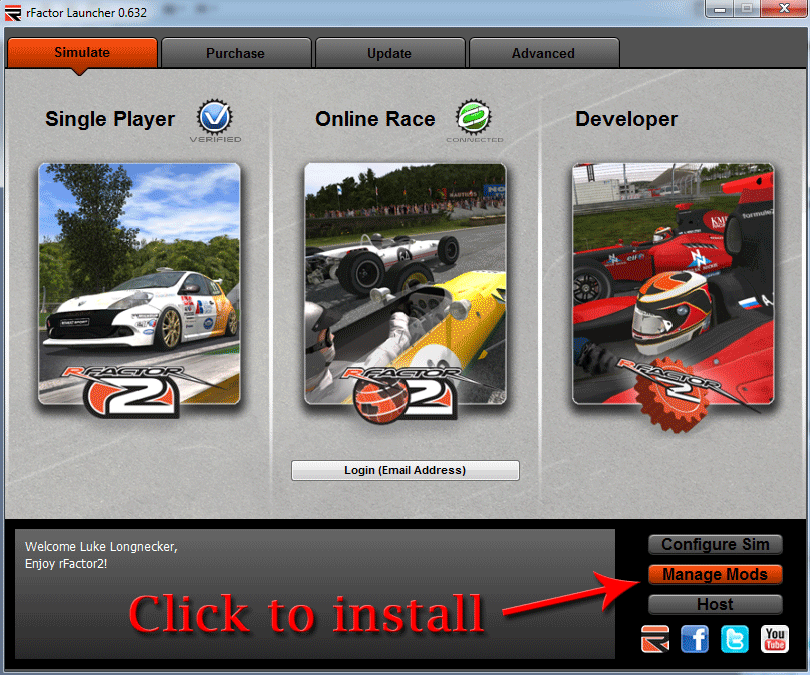Click the Configure Sim button

point(715,544)
